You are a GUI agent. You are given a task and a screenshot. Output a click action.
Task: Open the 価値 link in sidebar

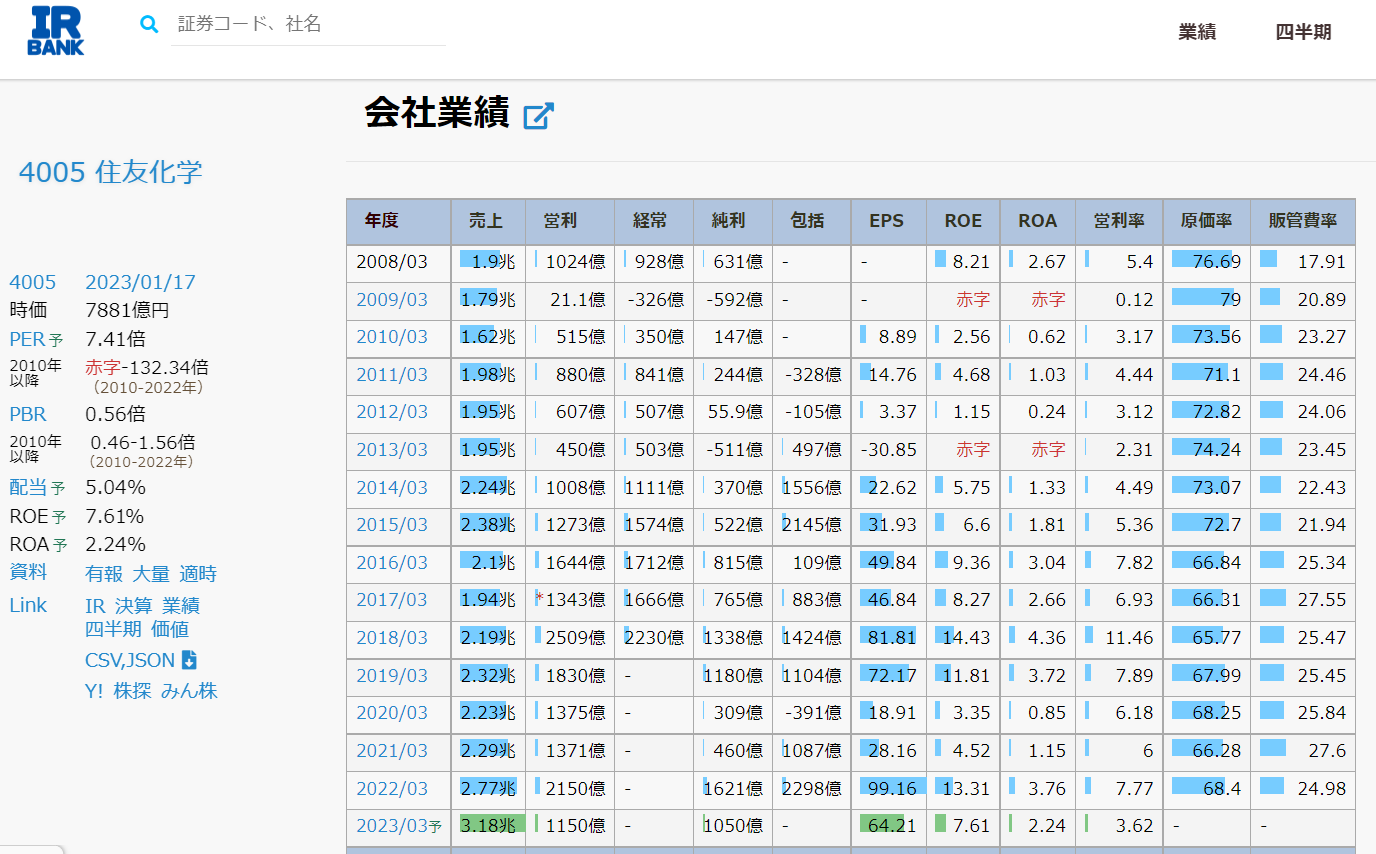170,629
